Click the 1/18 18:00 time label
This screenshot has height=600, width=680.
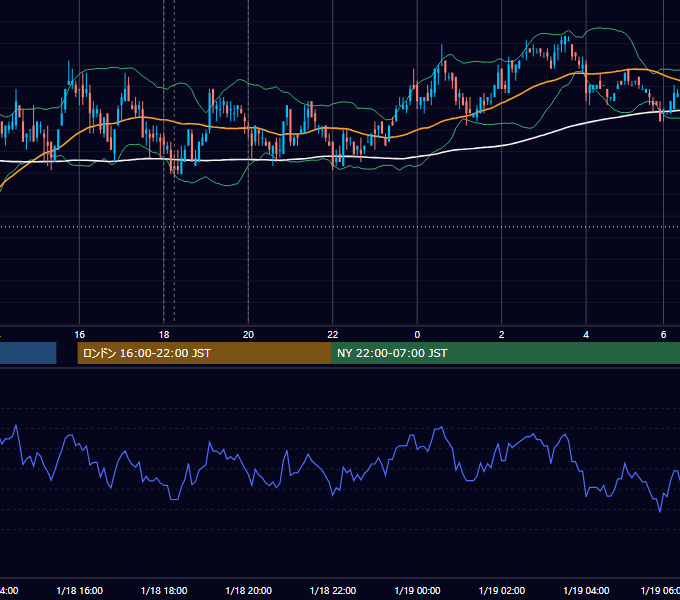(x=164, y=590)
